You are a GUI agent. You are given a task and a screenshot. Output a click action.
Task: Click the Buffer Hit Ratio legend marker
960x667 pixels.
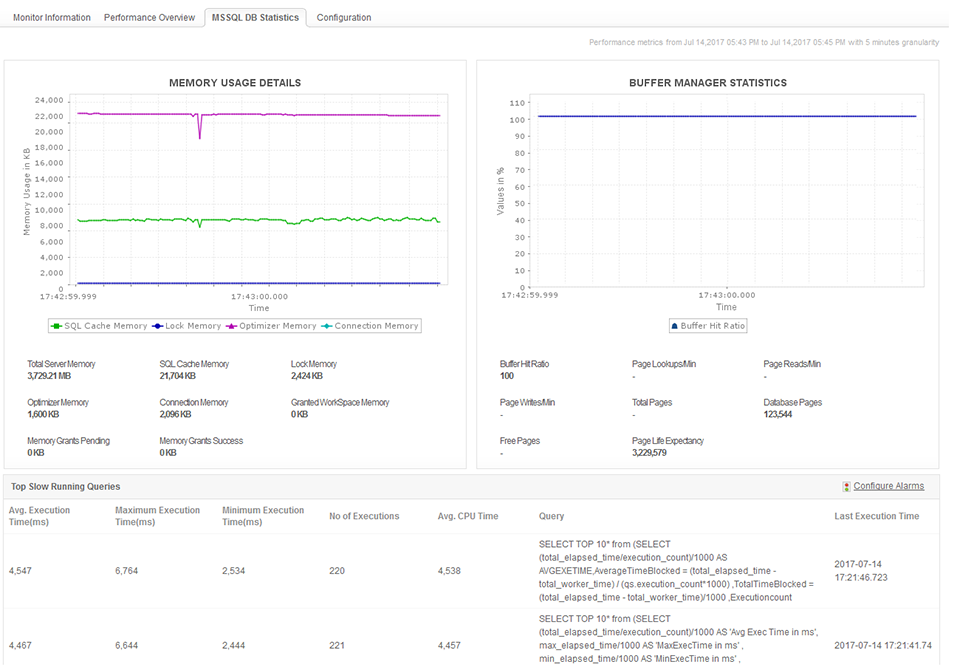[x=673, y=326]
